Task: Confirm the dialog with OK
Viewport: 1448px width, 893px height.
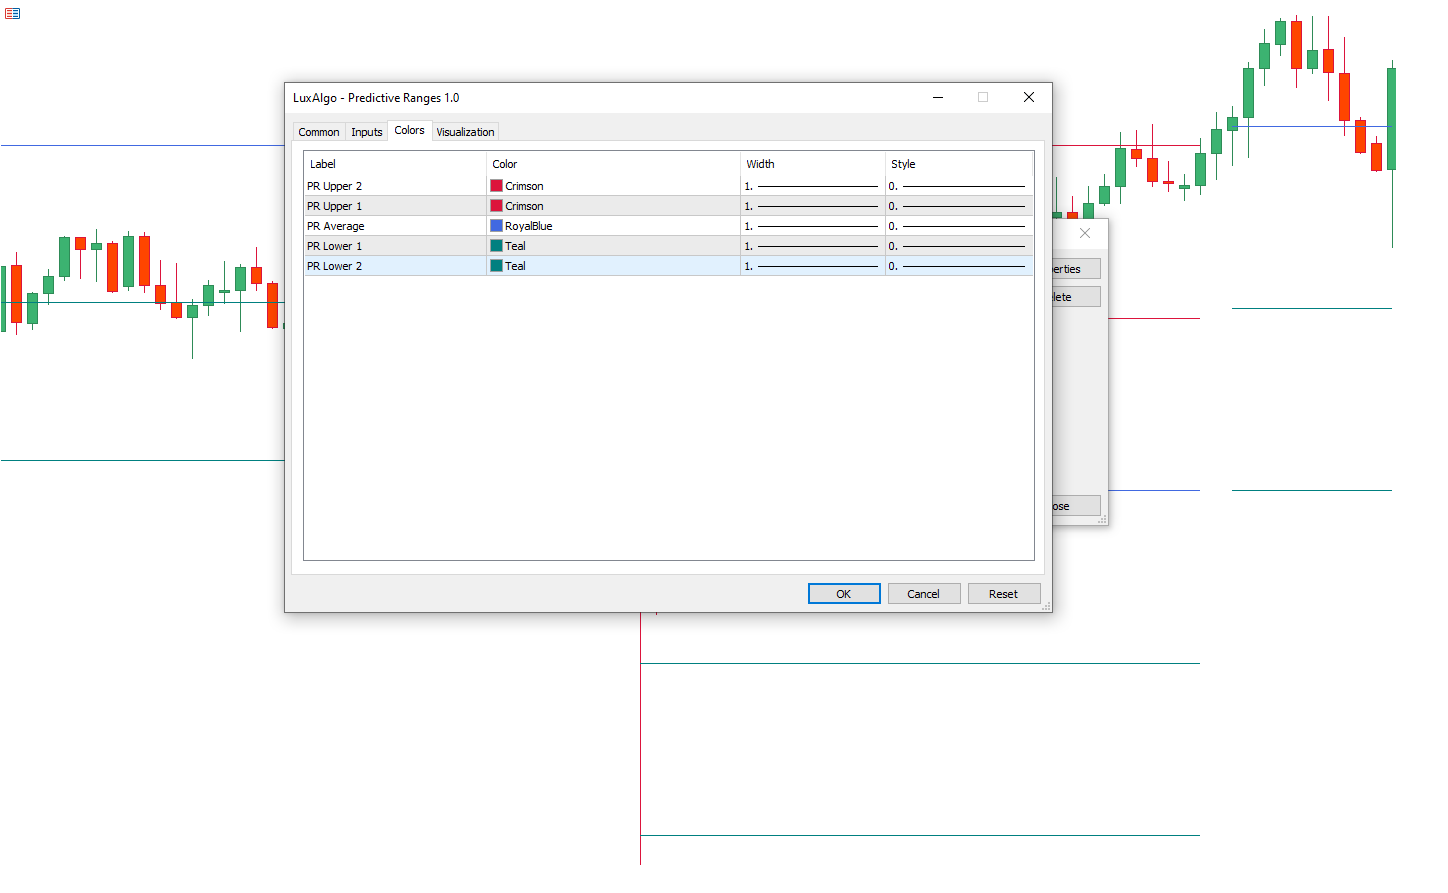Action: point(844,594)
